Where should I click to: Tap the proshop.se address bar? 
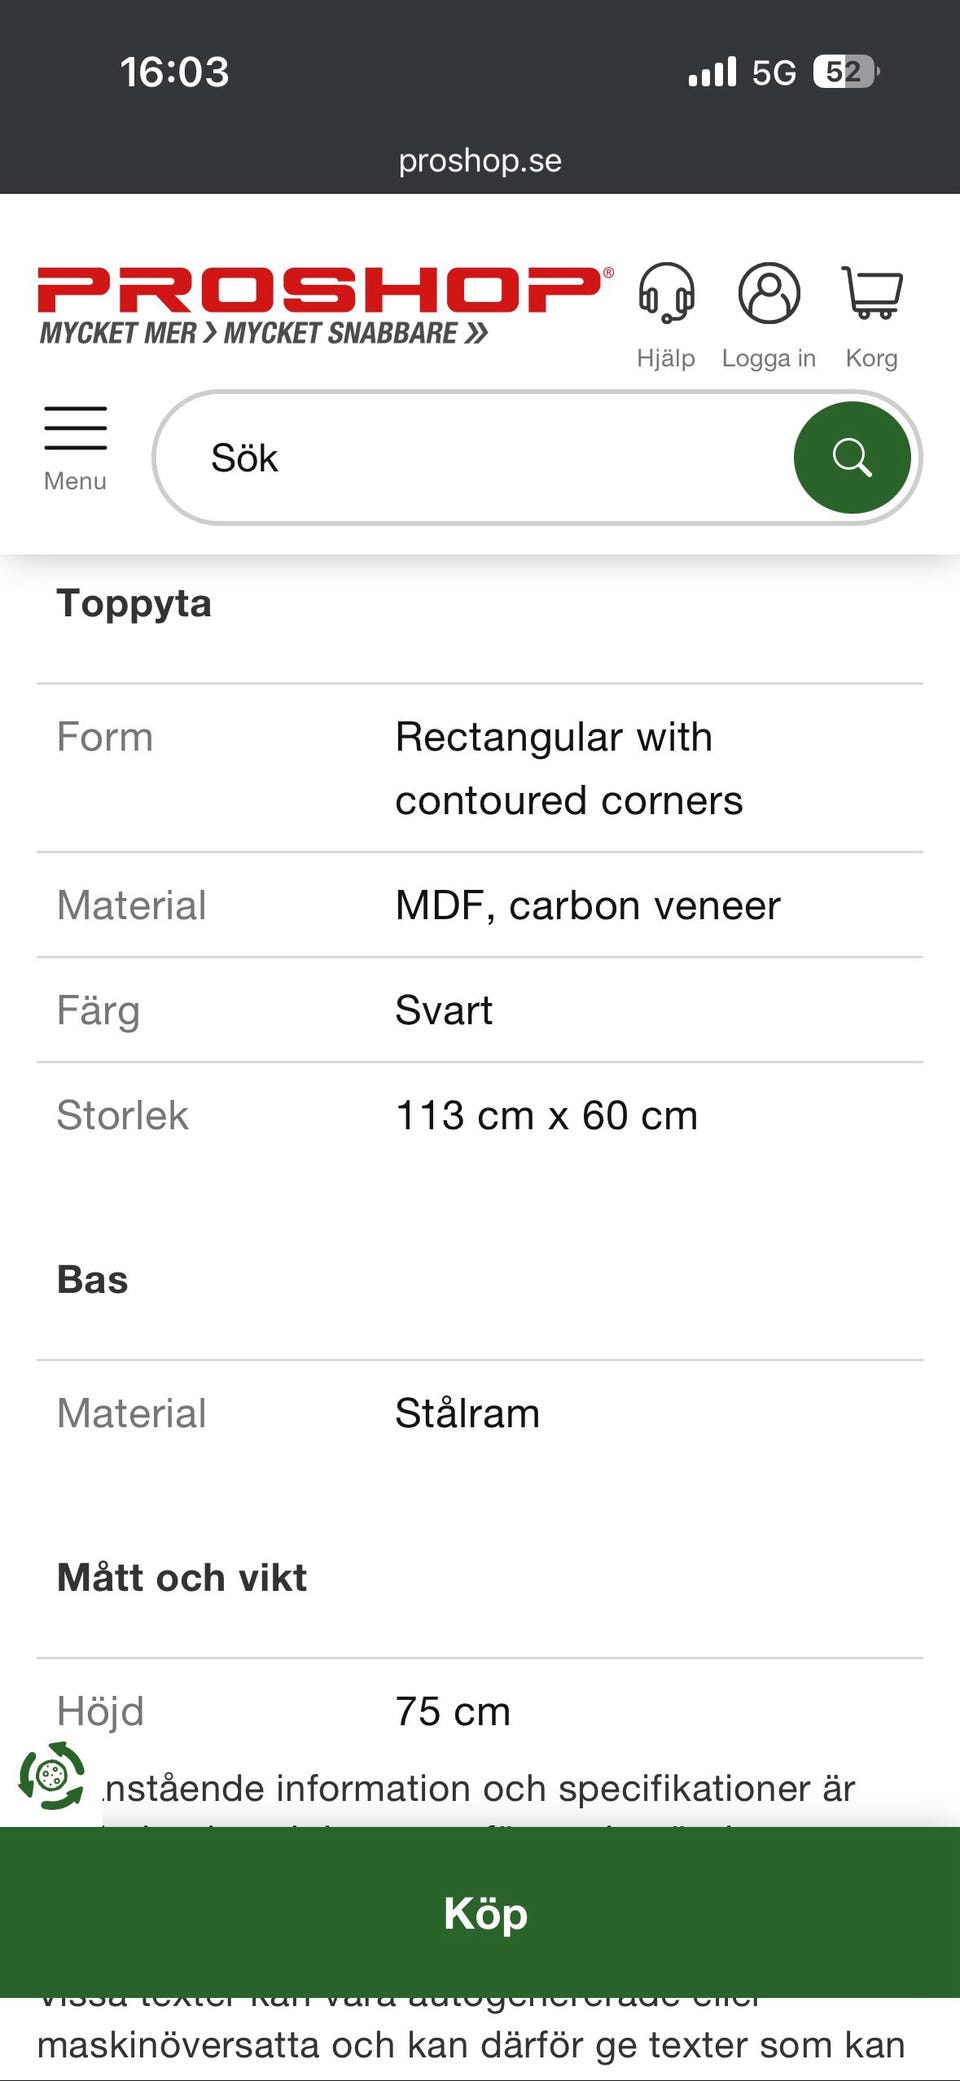(x=480, y=160)
